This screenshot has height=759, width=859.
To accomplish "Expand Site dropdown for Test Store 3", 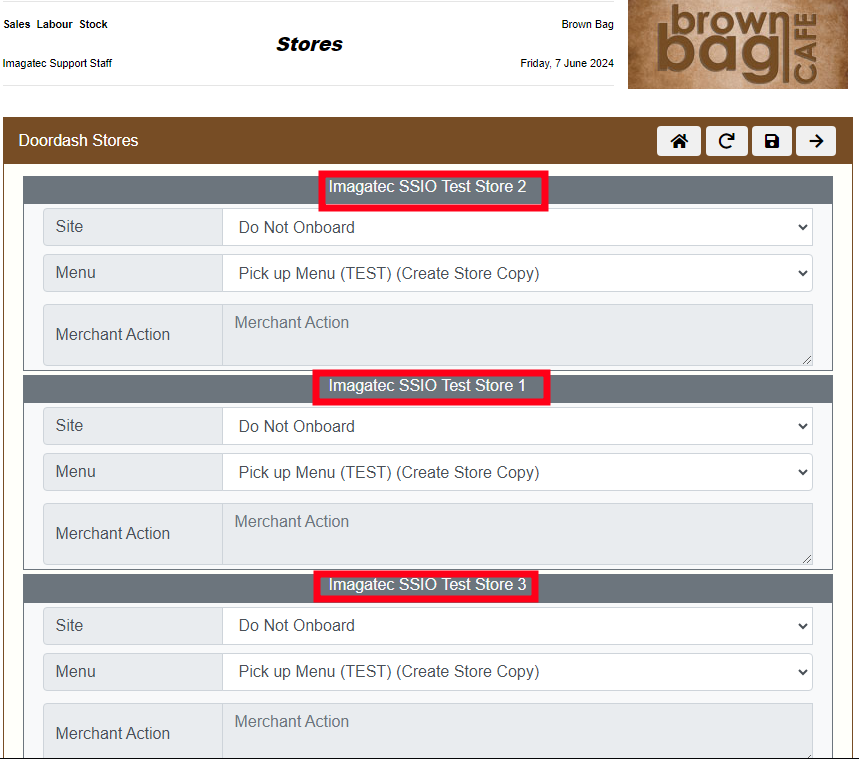I will [517, 626].
